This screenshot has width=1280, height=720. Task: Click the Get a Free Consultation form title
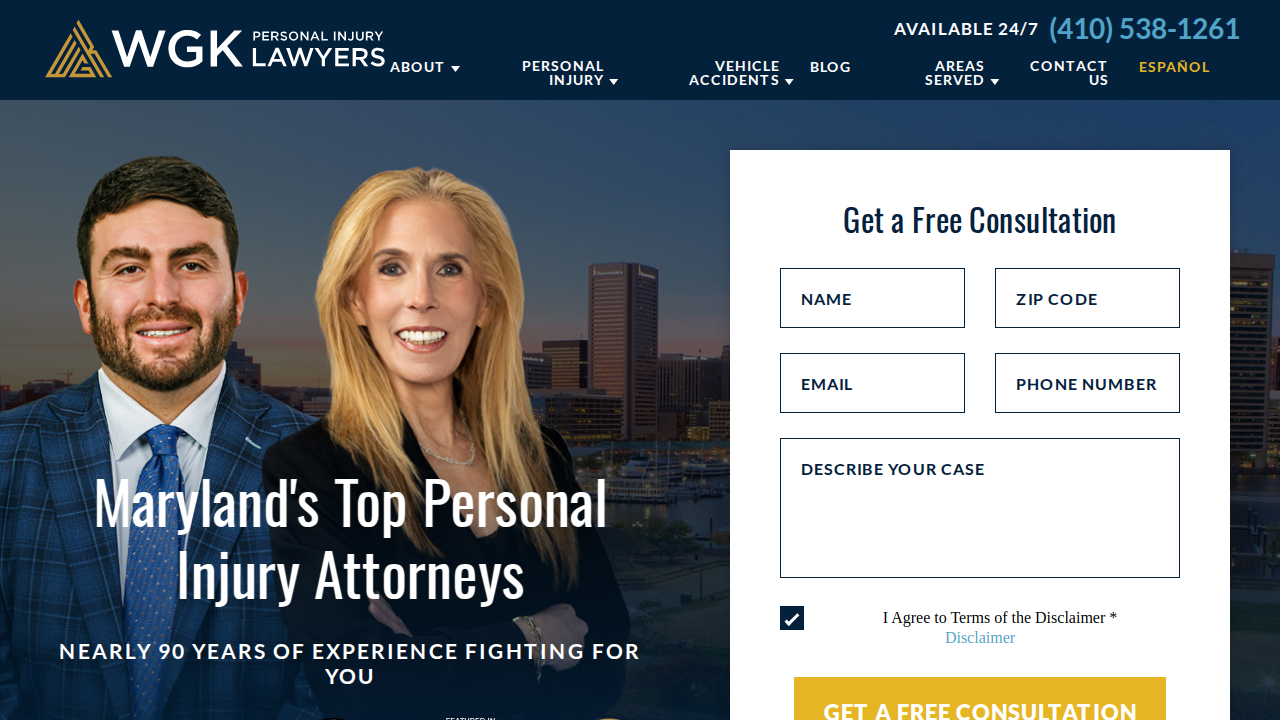pyautogui.click(x=980, y=220)
